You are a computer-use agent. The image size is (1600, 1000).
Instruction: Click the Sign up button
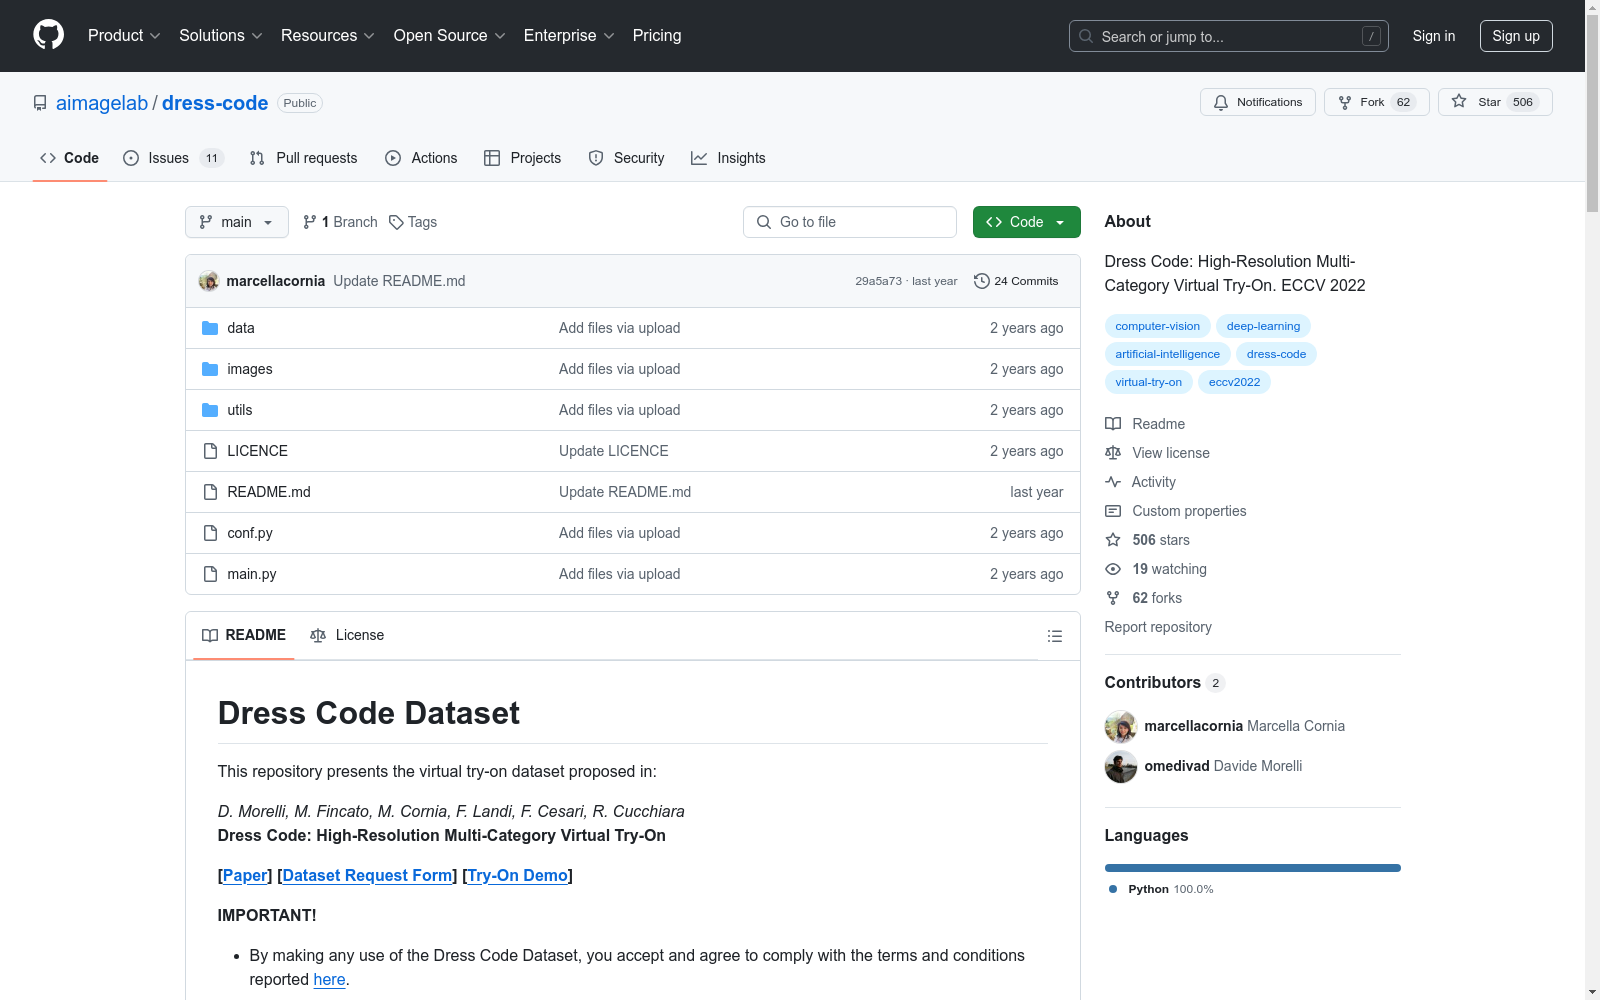(x=1516, y=36)
